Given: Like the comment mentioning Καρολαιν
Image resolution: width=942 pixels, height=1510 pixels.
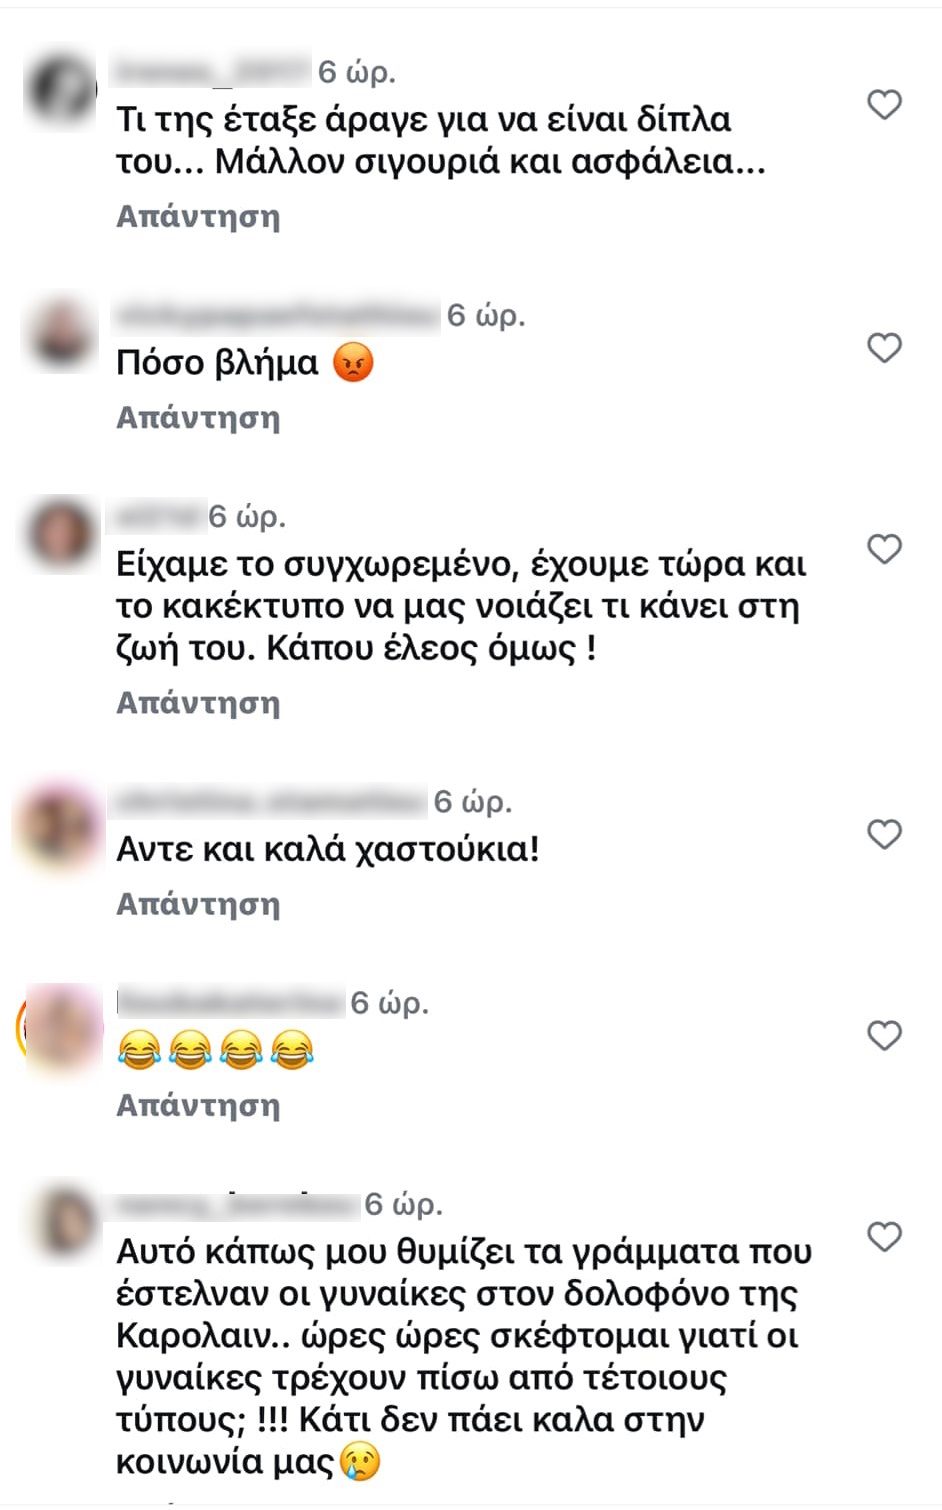Looking at the screenshot, I should [x=884, y=1236].
